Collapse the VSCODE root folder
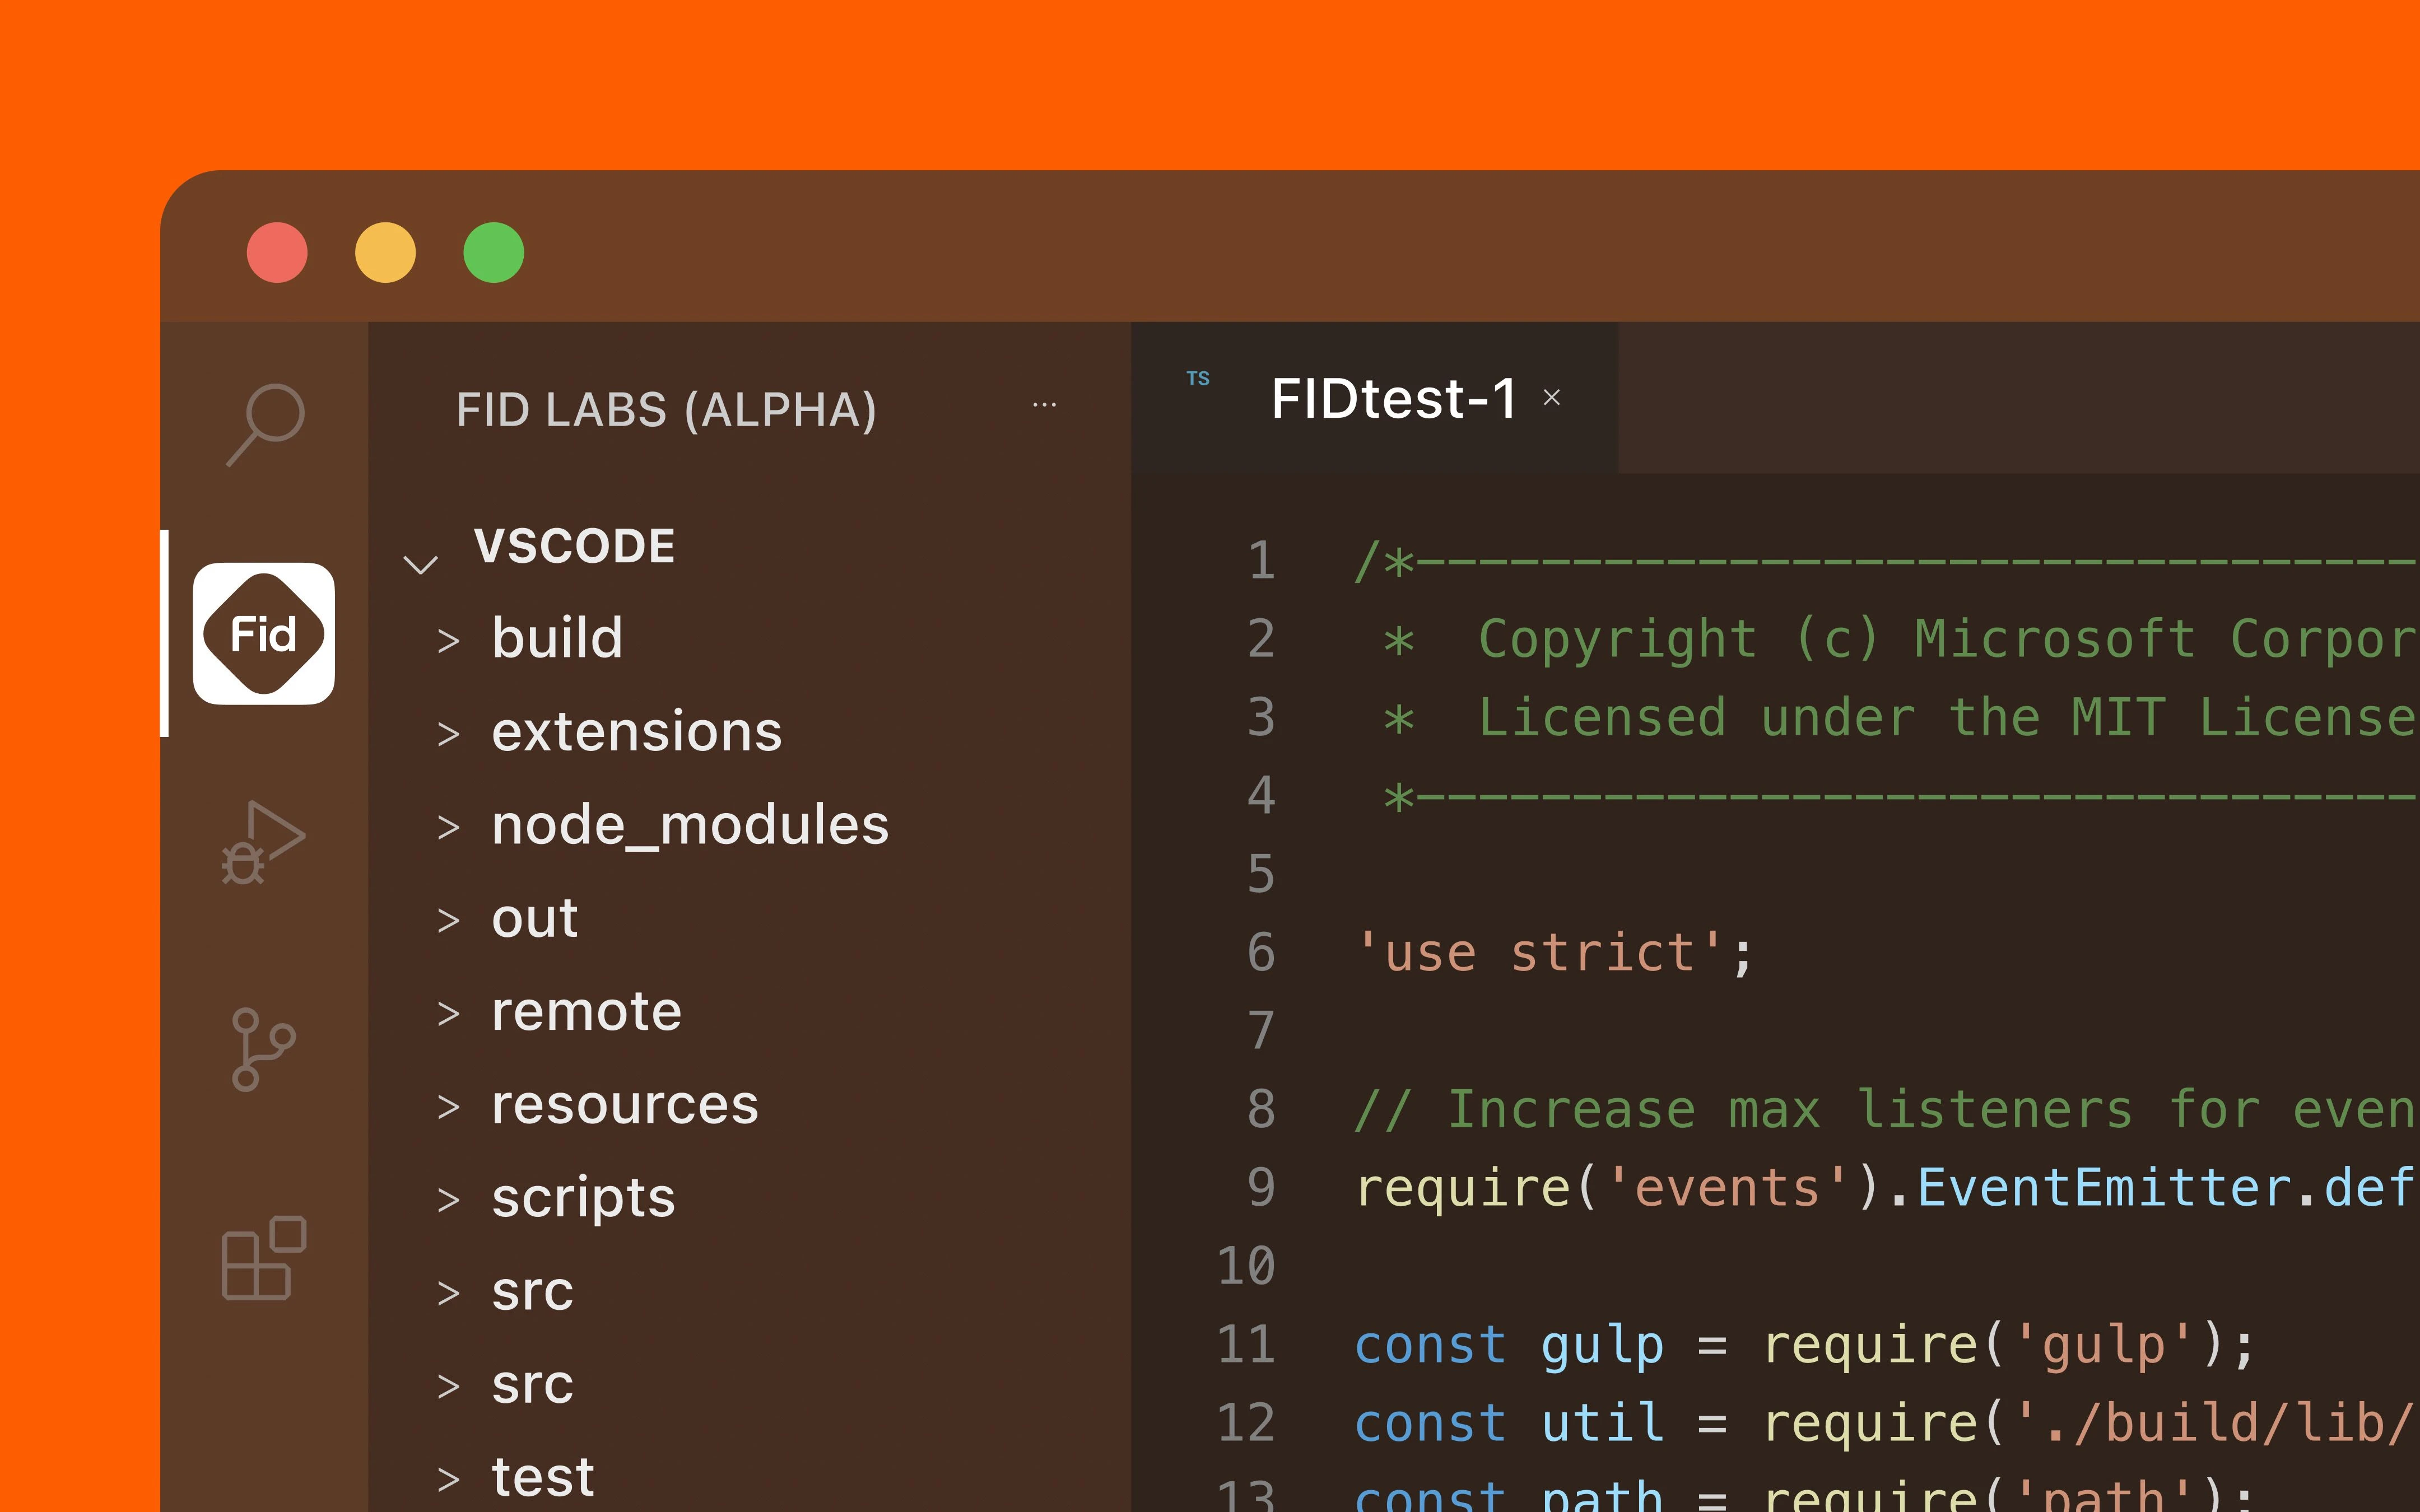The image size is (2420, 1512). [x=420, y=565]
